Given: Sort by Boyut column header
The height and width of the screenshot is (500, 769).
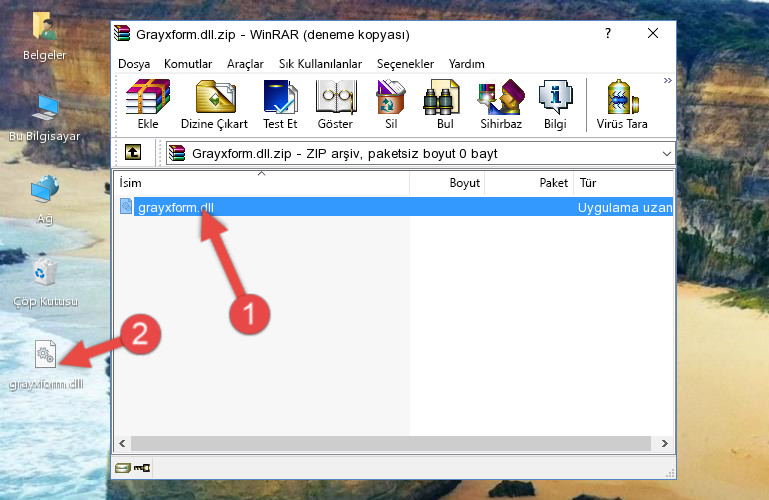Looking at the screenshot, I should (447, 183).
